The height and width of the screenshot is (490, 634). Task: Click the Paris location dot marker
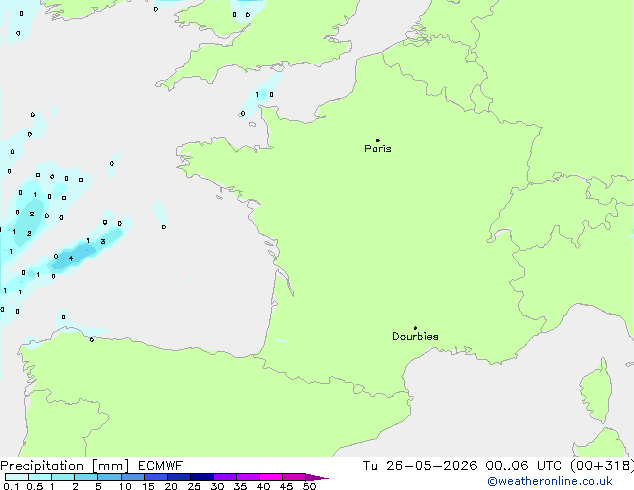(378, 140)
